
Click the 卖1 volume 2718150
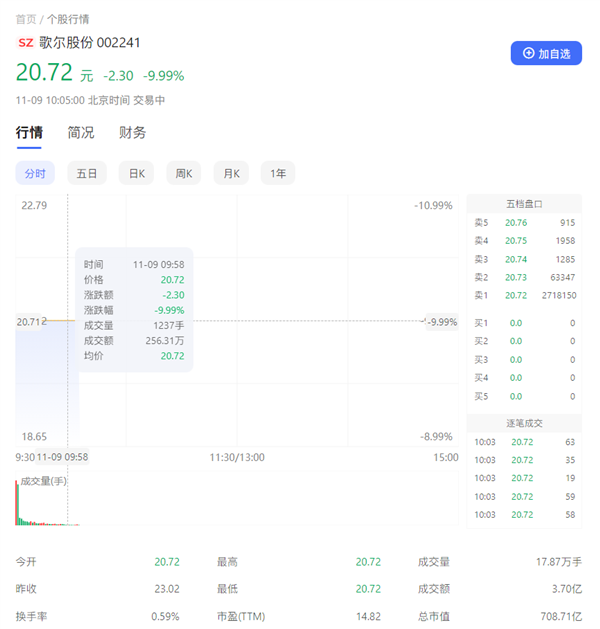coord(559,296)
